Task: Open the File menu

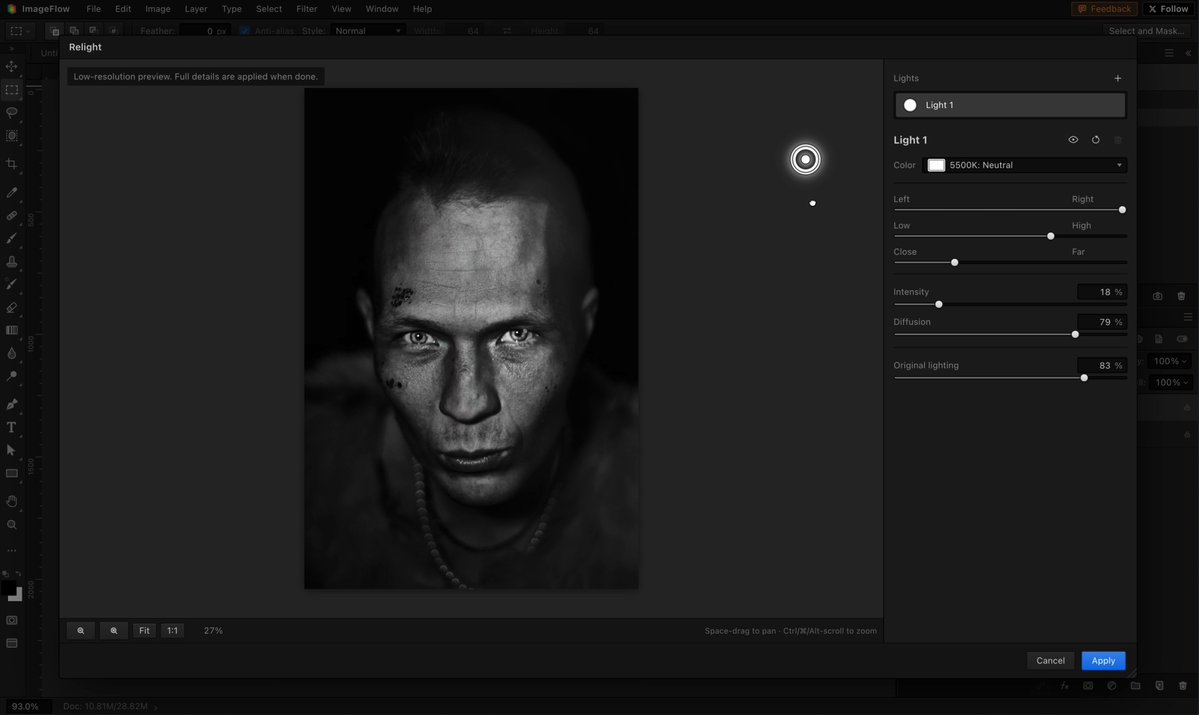Action: (x=93, y=9)
